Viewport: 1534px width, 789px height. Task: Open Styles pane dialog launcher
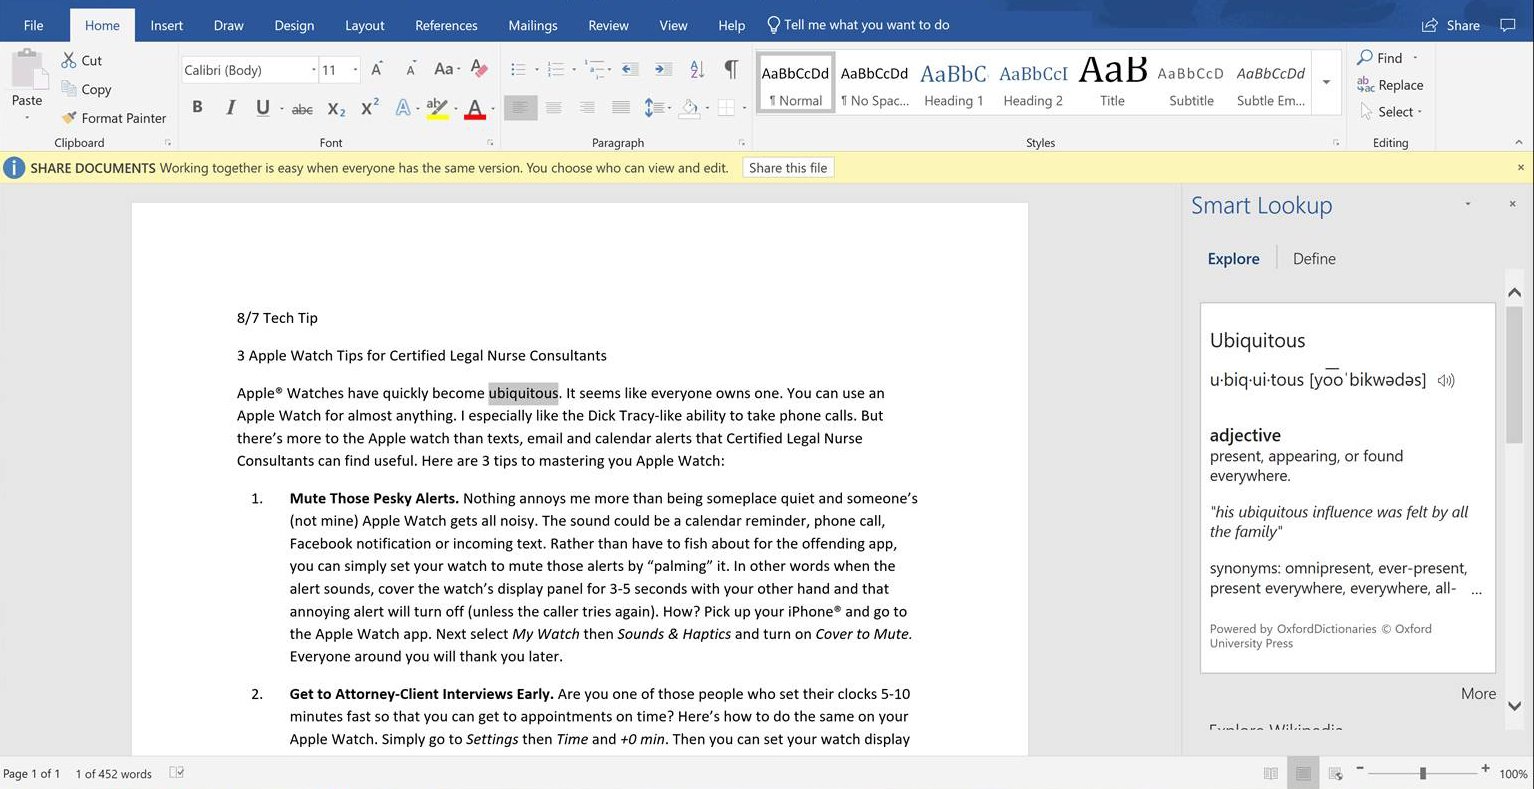pos(1336,143)
